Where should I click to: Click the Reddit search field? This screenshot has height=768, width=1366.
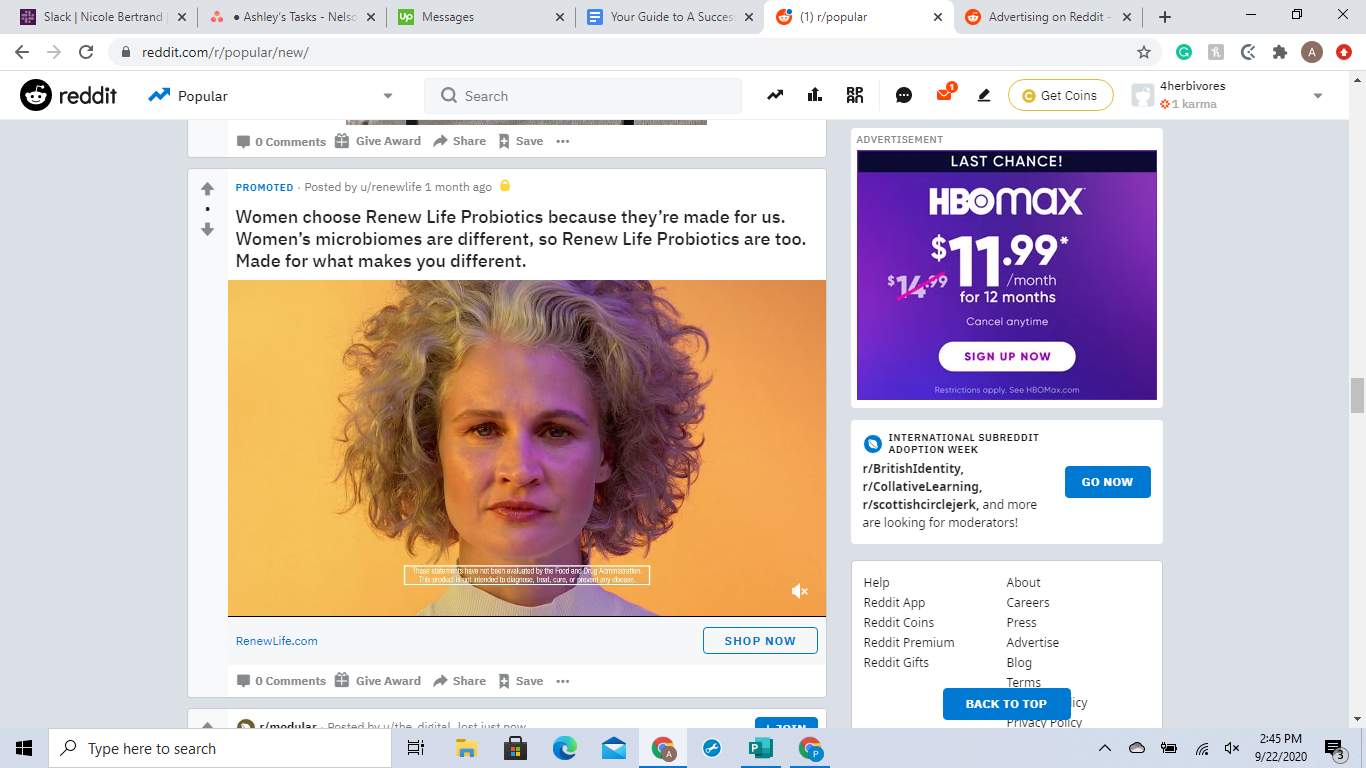pos(583,96)
